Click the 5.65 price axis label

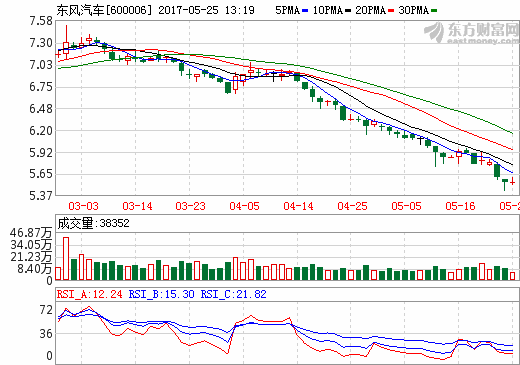(41, 174)
